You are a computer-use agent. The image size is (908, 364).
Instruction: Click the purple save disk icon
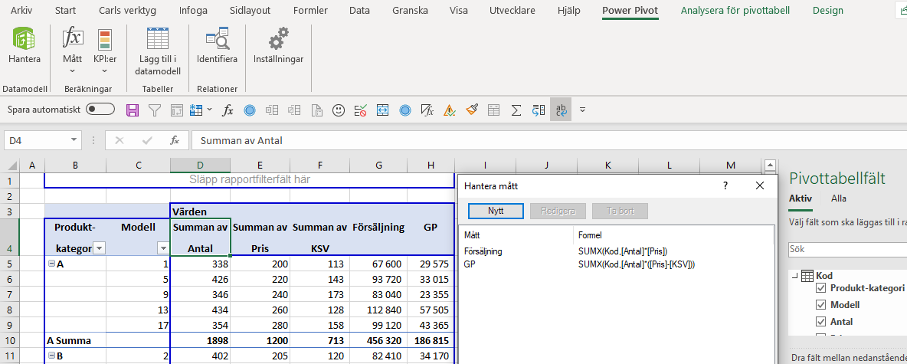point(133,109)
